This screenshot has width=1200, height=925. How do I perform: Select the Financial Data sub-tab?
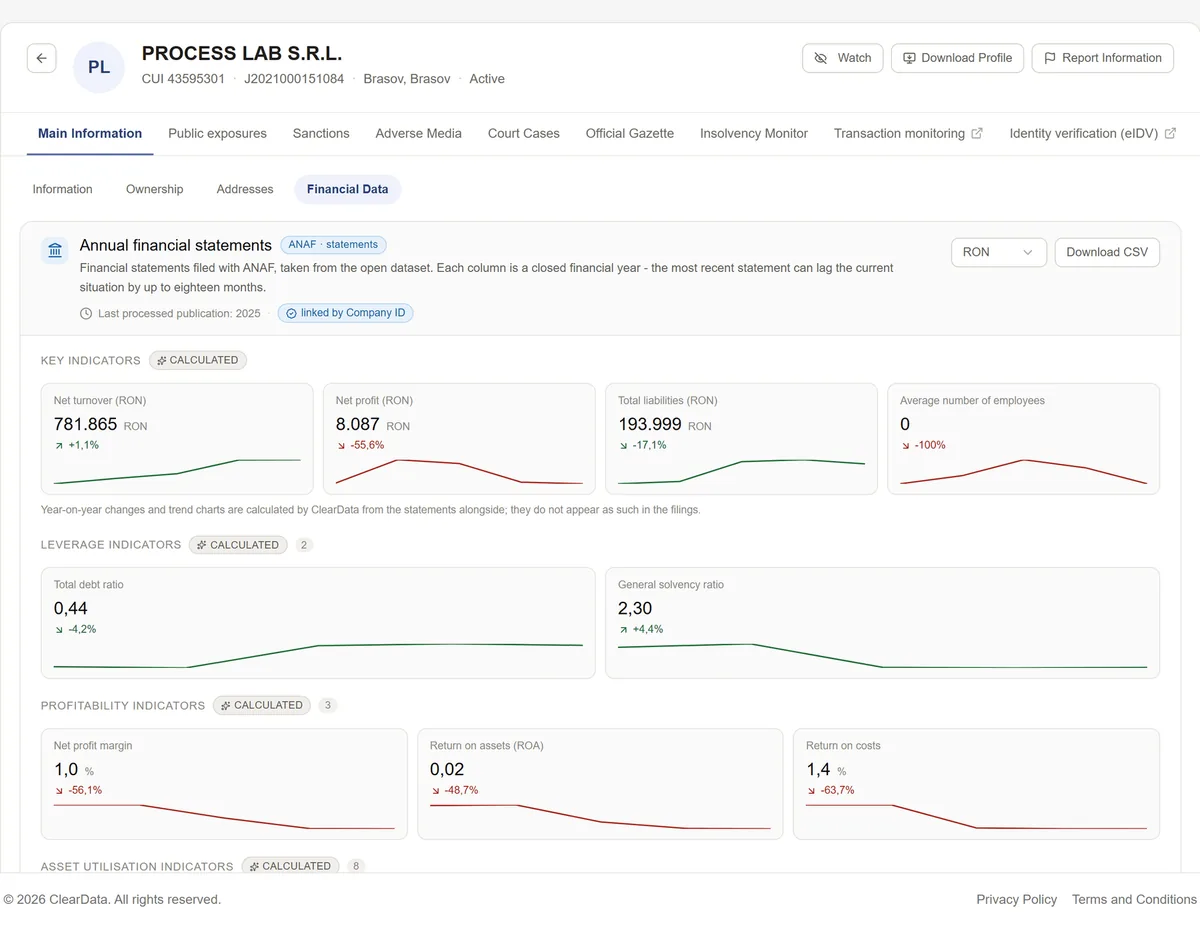point(347,189)
